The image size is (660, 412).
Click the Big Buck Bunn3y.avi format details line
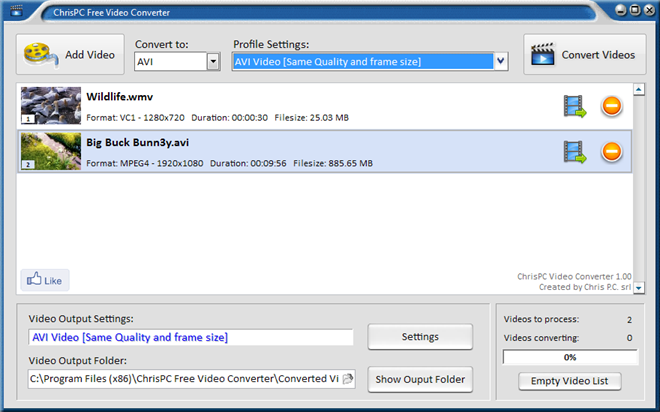[229, 163]
